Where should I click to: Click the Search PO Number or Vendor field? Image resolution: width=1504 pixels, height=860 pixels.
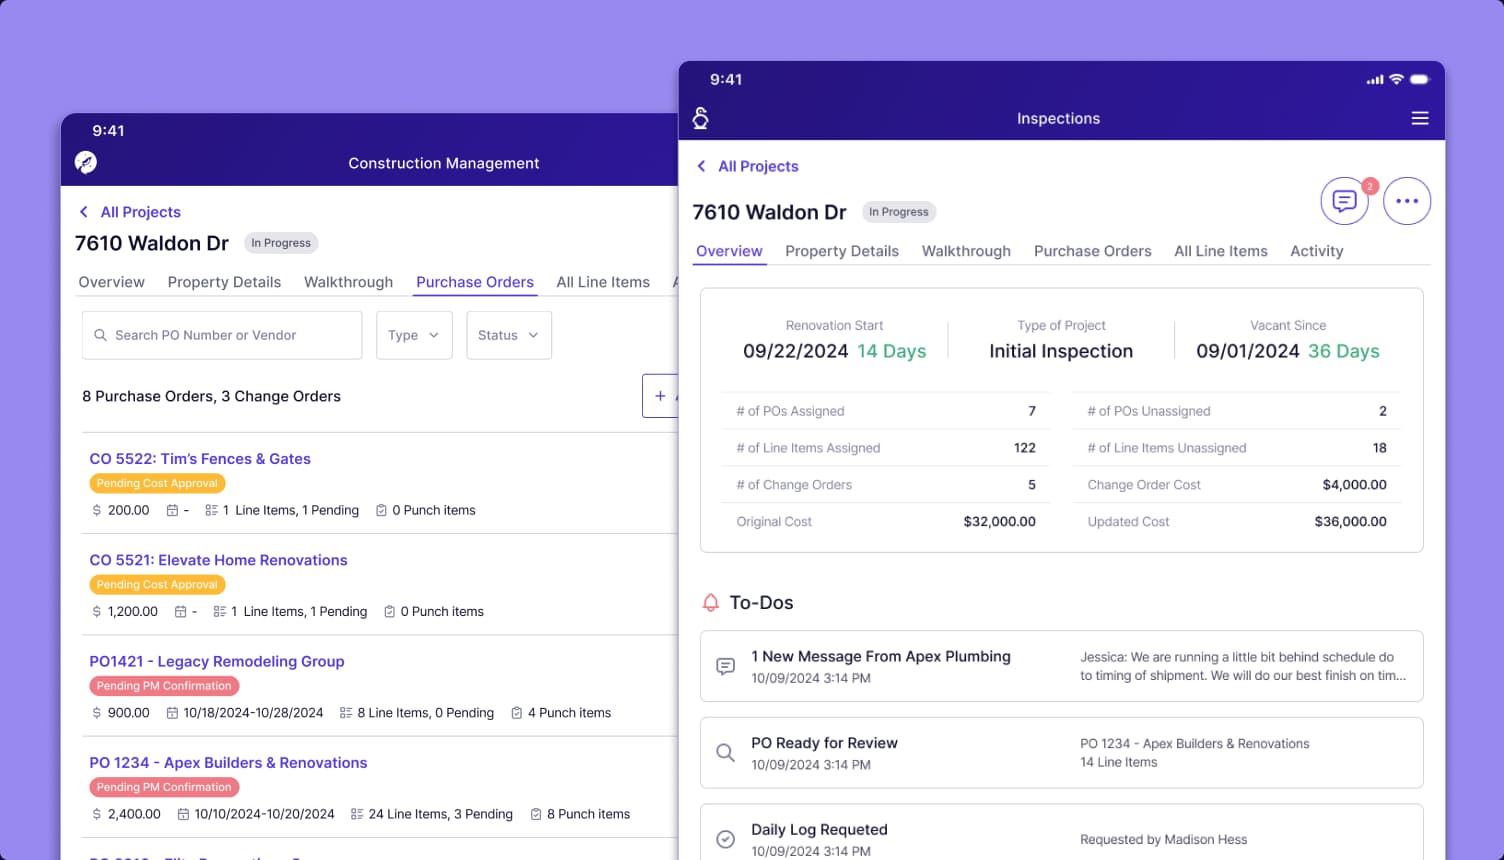pos(221,335)
